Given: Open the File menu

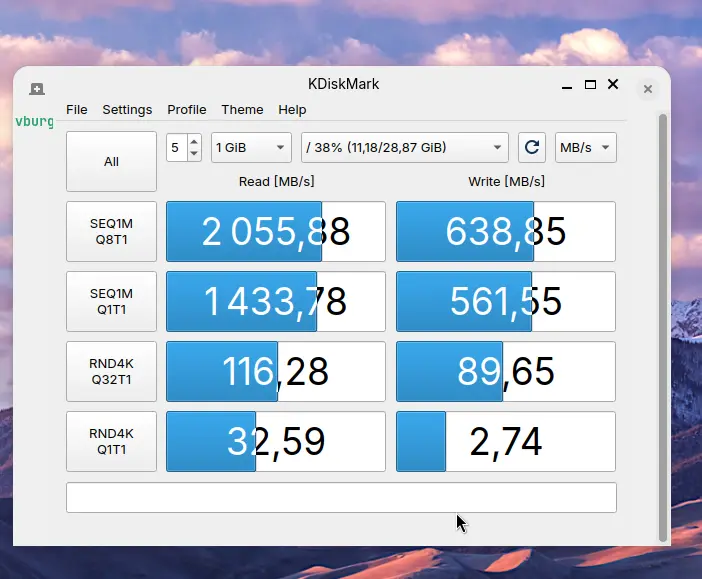Looking at the screenshot, I should [77, 110].
